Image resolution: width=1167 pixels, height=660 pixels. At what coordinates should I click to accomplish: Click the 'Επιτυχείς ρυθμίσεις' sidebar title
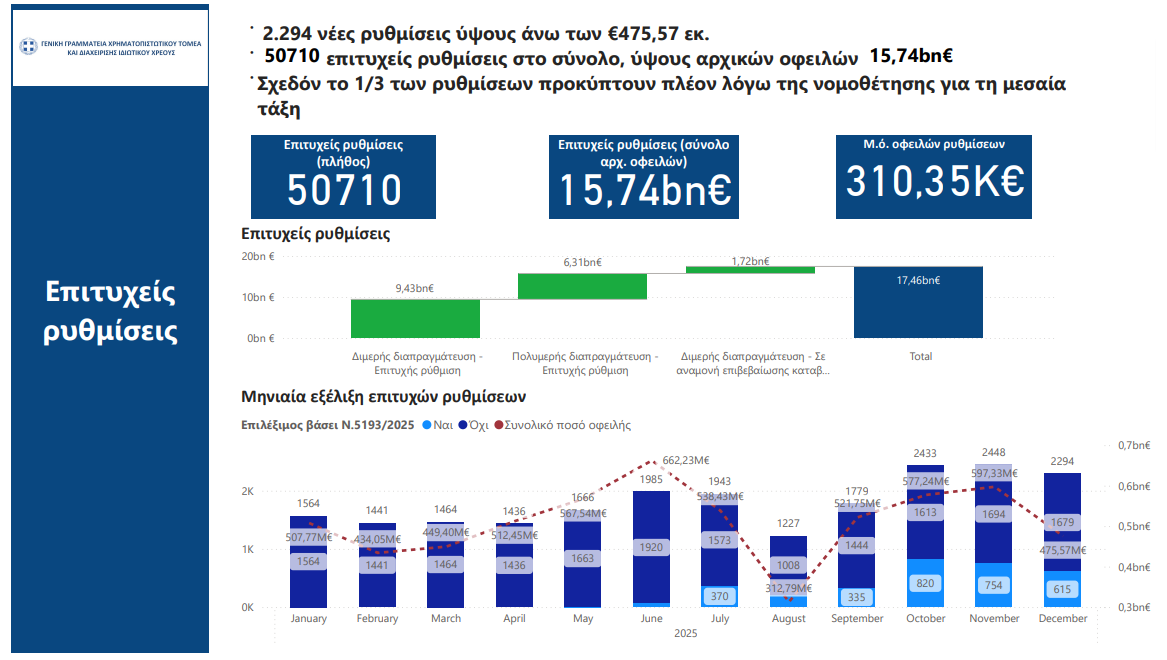tap(110, 311)
